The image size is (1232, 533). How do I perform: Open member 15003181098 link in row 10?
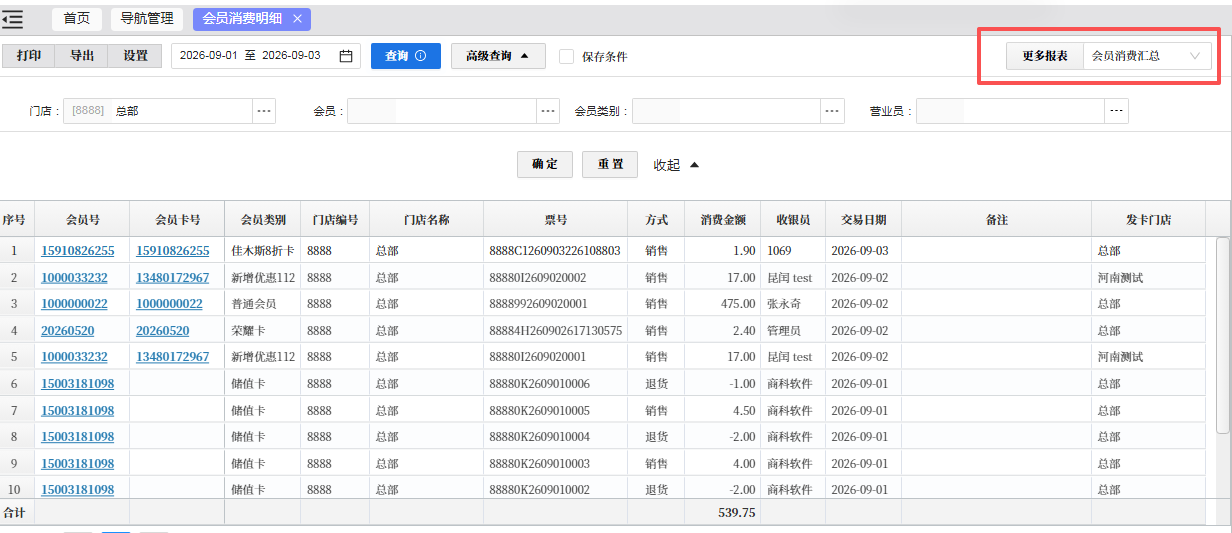tap(78, 490)
